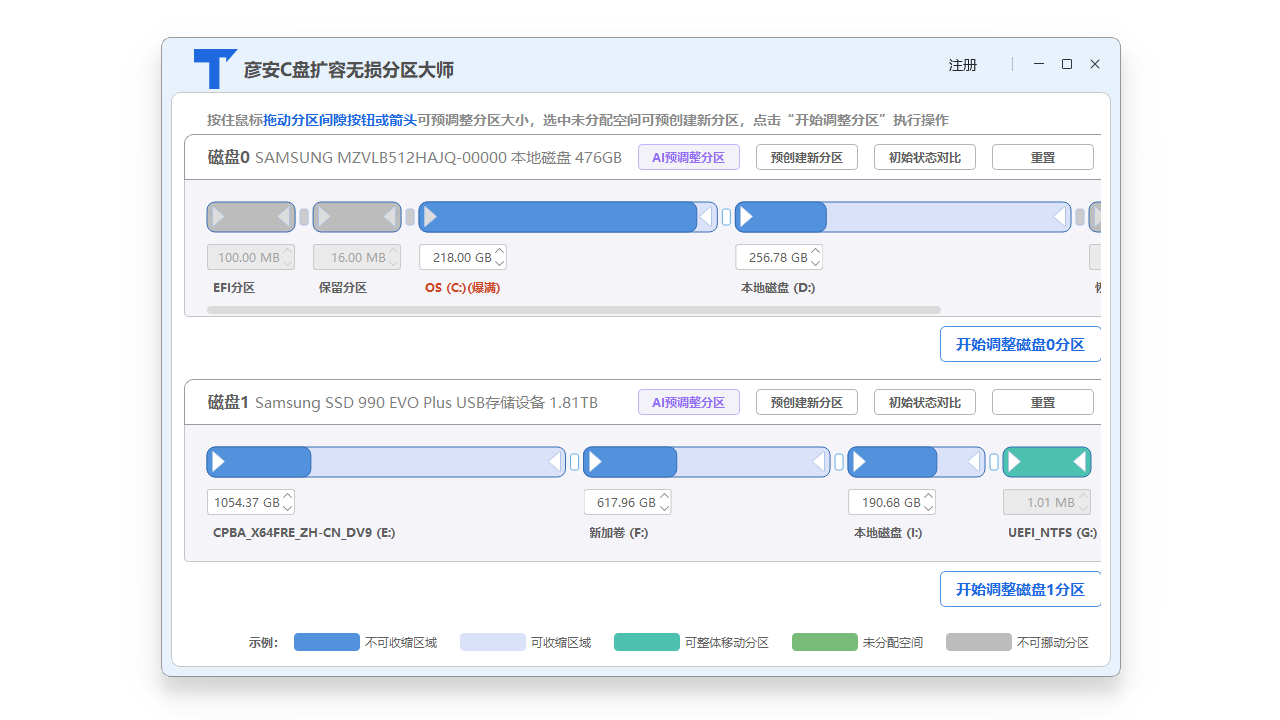1280x720 pixels.
Task: Click the gap button between I: and G: partitions
Action: click(994, 462)
